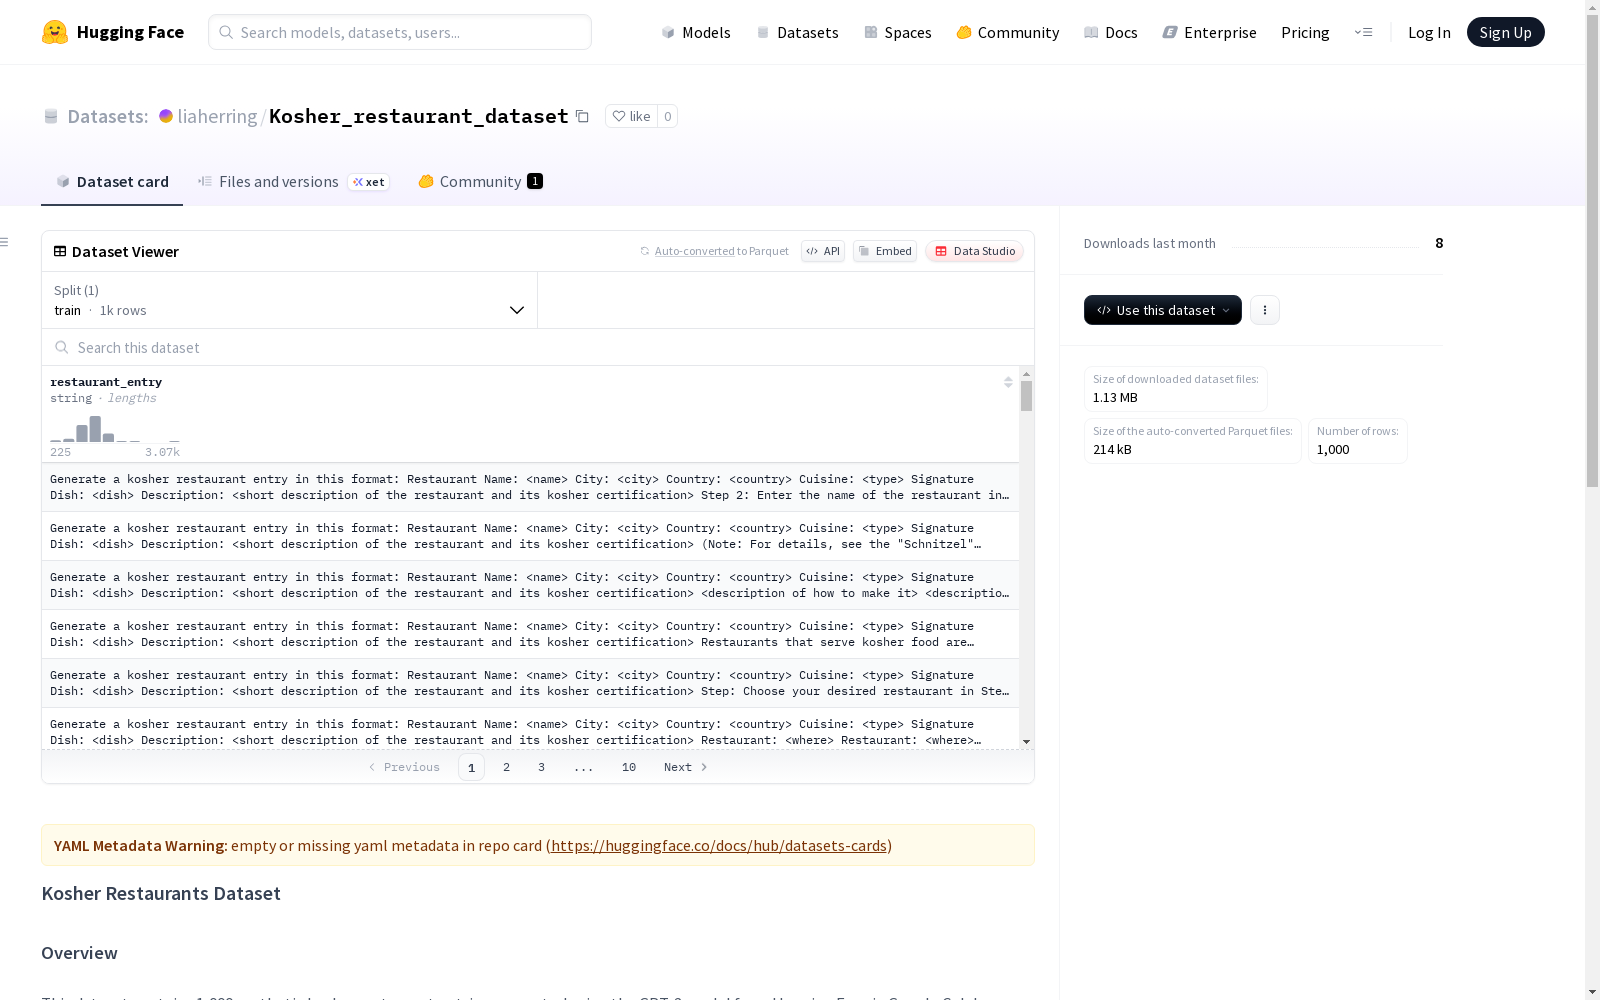Click the scroll-down arrow of the viewer scrollbar

point(1026,742)
